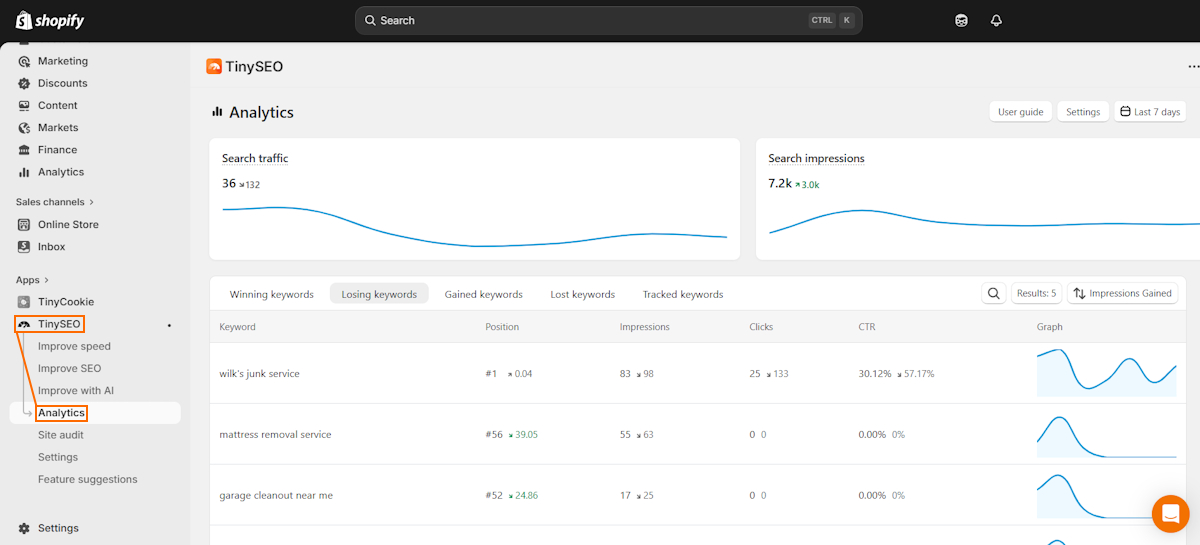Screen dimensions: 1200x545
Task: Open Improve with AI submenu item
Action: [x=76, y=390]
